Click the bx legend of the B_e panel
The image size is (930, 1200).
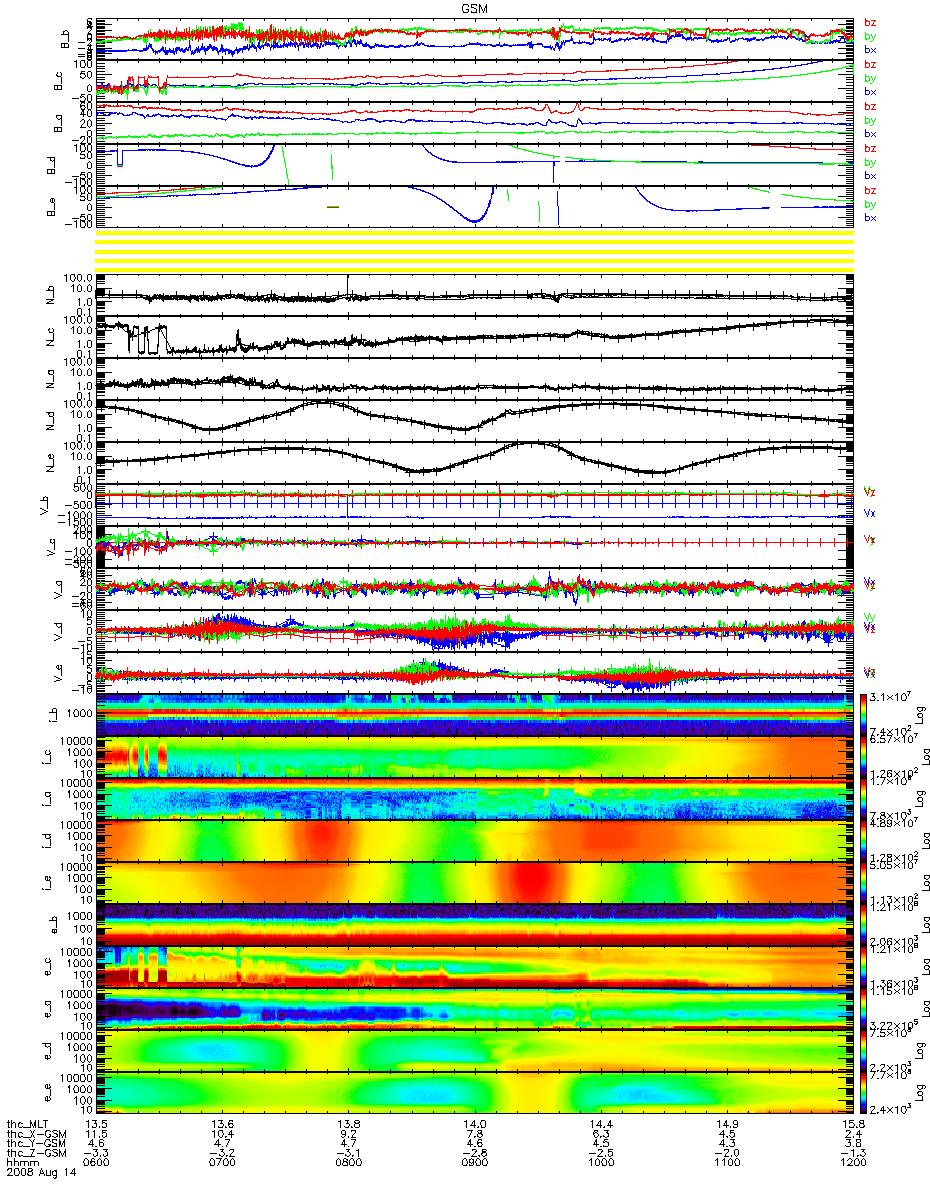click(x=871, y=218)
